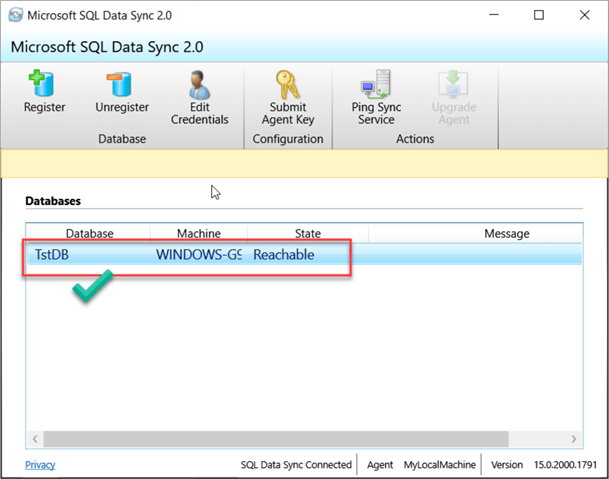
Task: Maximize the SQL Data Sync window
Action: pos(539,15)
